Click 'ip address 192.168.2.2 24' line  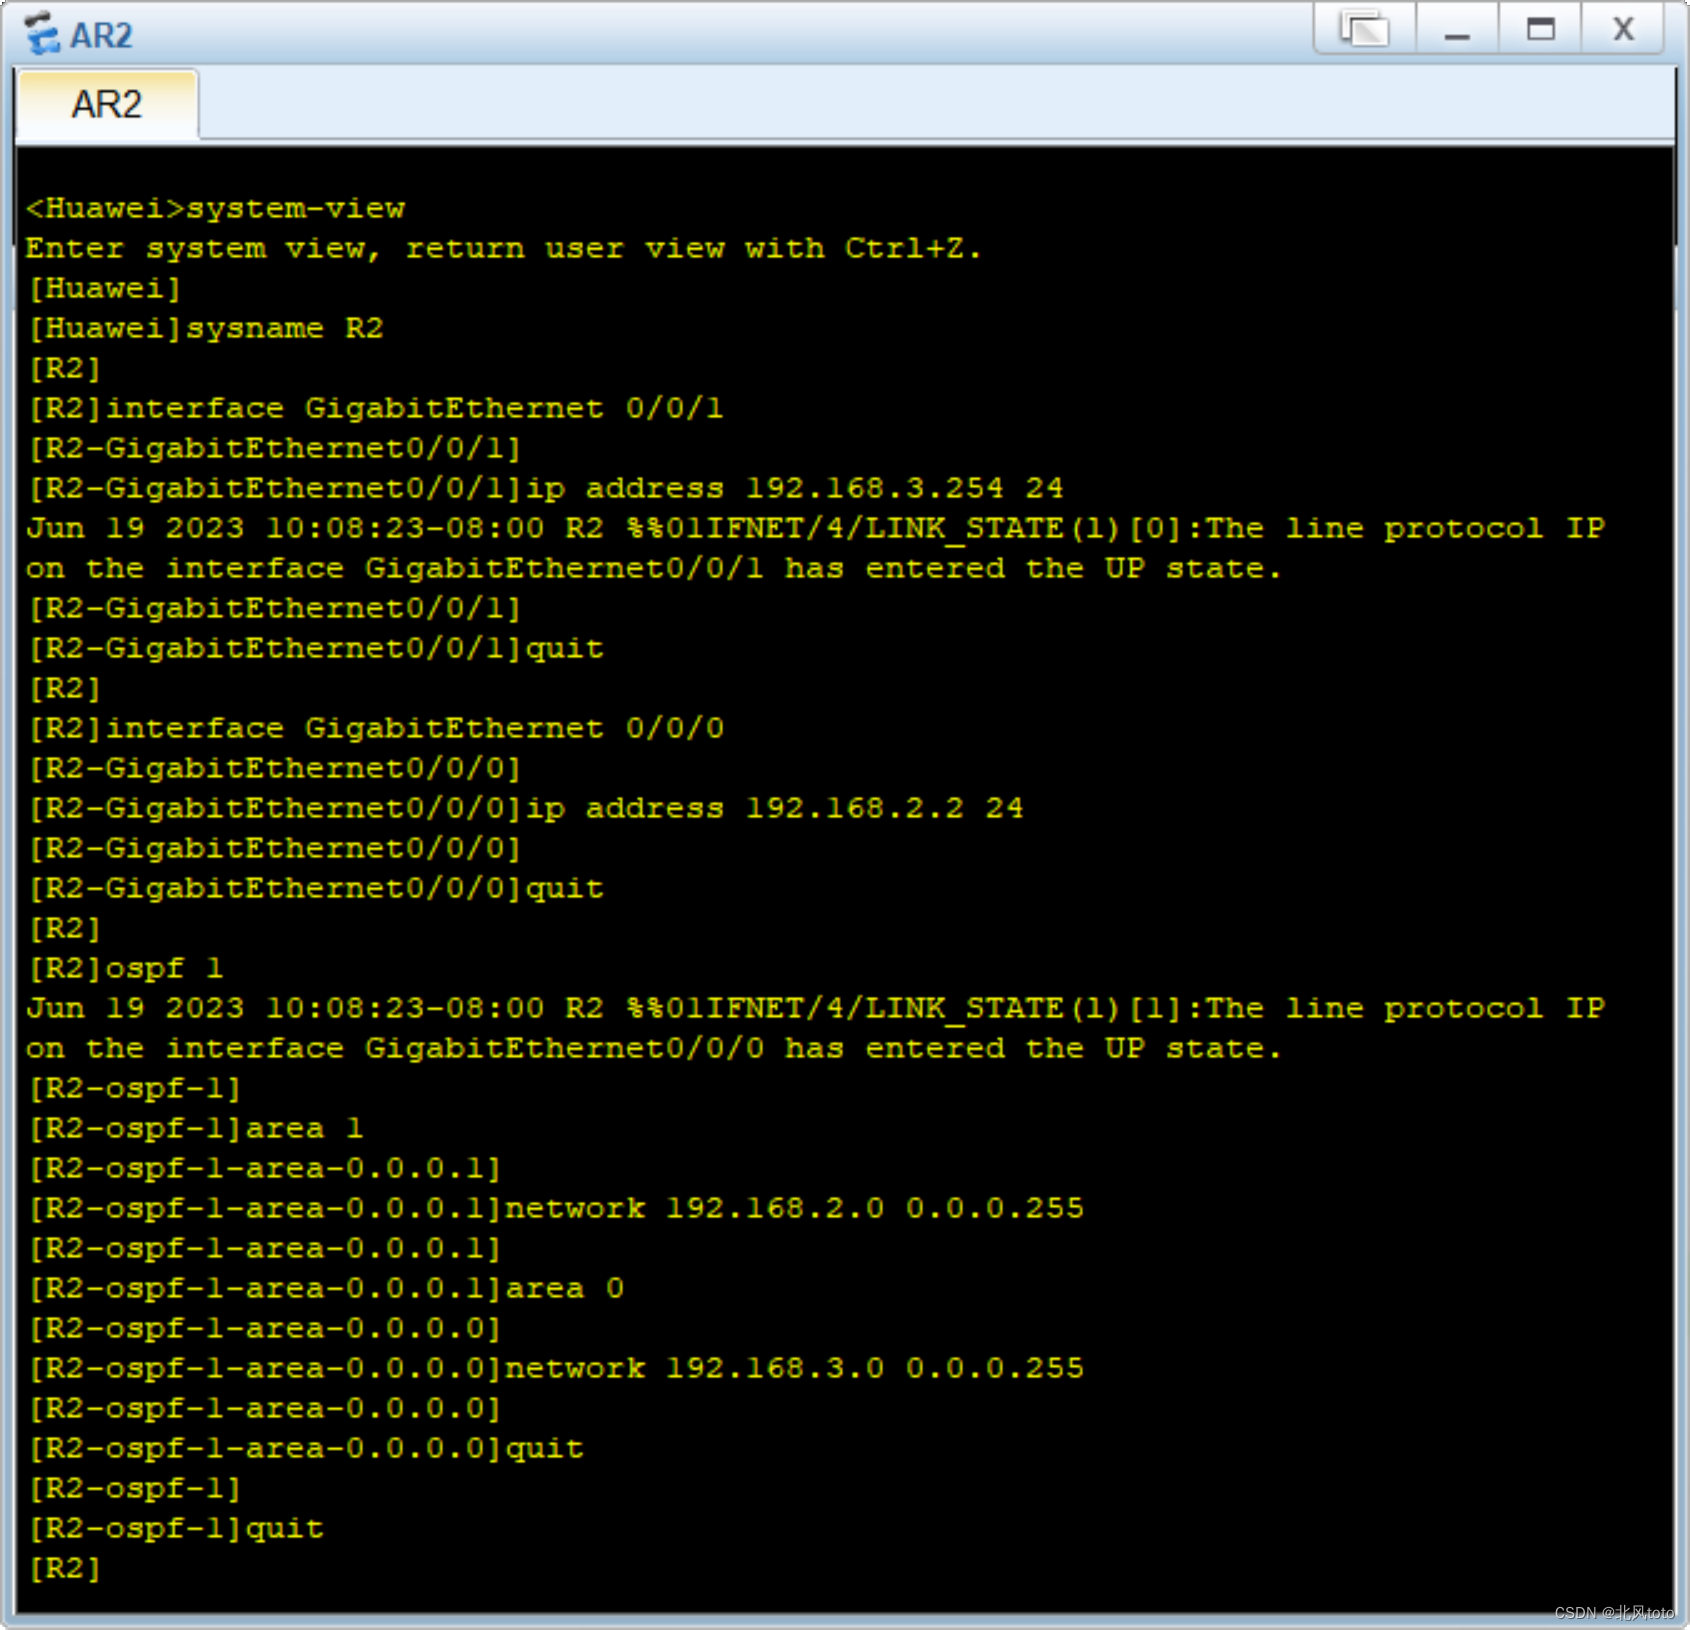526,808
